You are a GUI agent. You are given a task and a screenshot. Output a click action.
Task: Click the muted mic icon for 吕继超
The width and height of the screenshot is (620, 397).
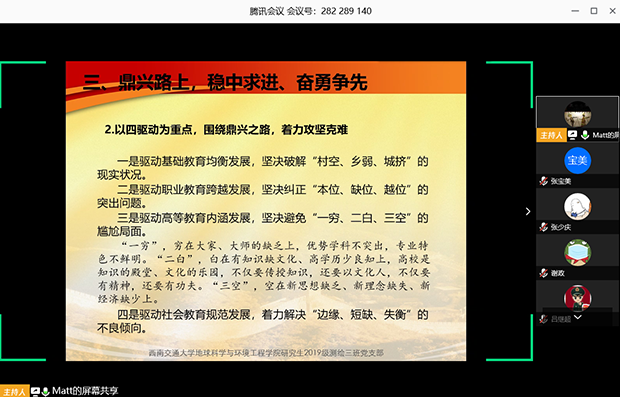tap(544, 319)
